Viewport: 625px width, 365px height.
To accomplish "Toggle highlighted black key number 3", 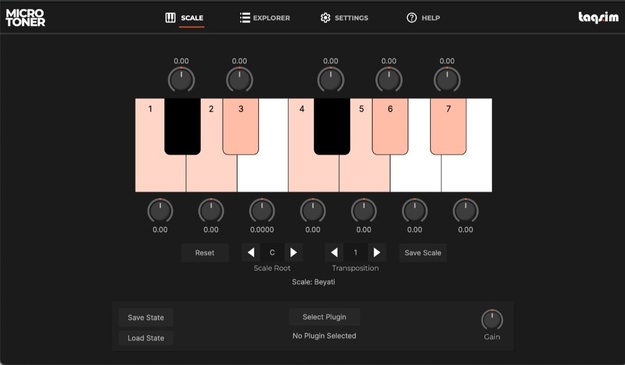I will click(x=240, y=126).
